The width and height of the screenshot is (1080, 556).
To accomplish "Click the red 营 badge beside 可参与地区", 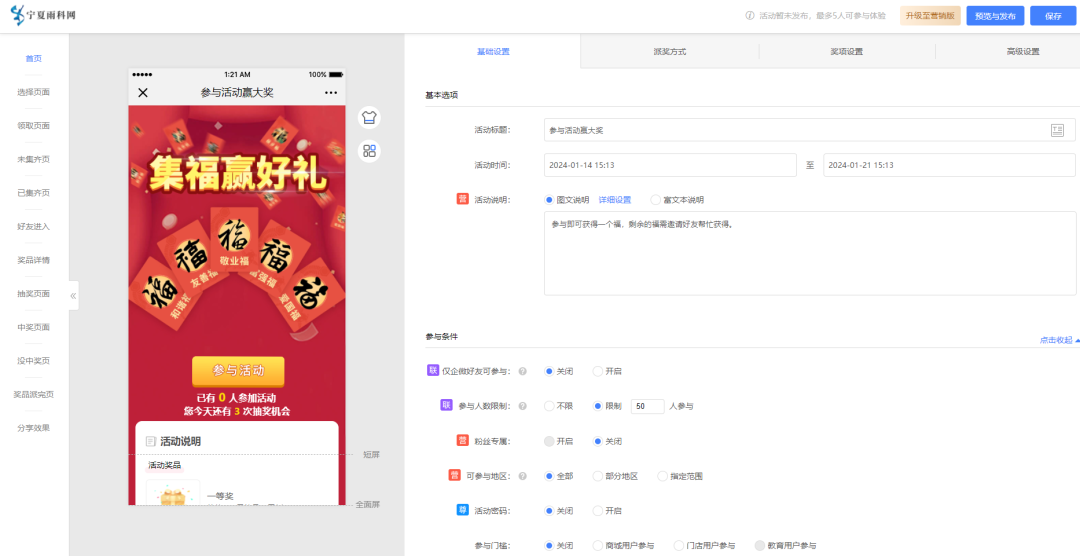I will pyautogui.click(x=455, y=475).
